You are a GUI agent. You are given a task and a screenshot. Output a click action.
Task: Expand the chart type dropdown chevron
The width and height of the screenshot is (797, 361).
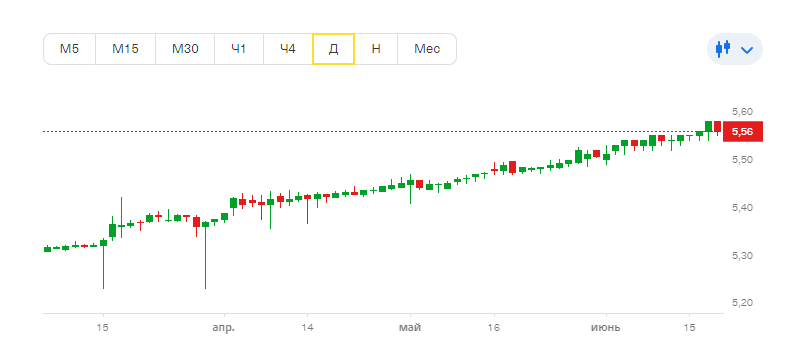[747, 50]
